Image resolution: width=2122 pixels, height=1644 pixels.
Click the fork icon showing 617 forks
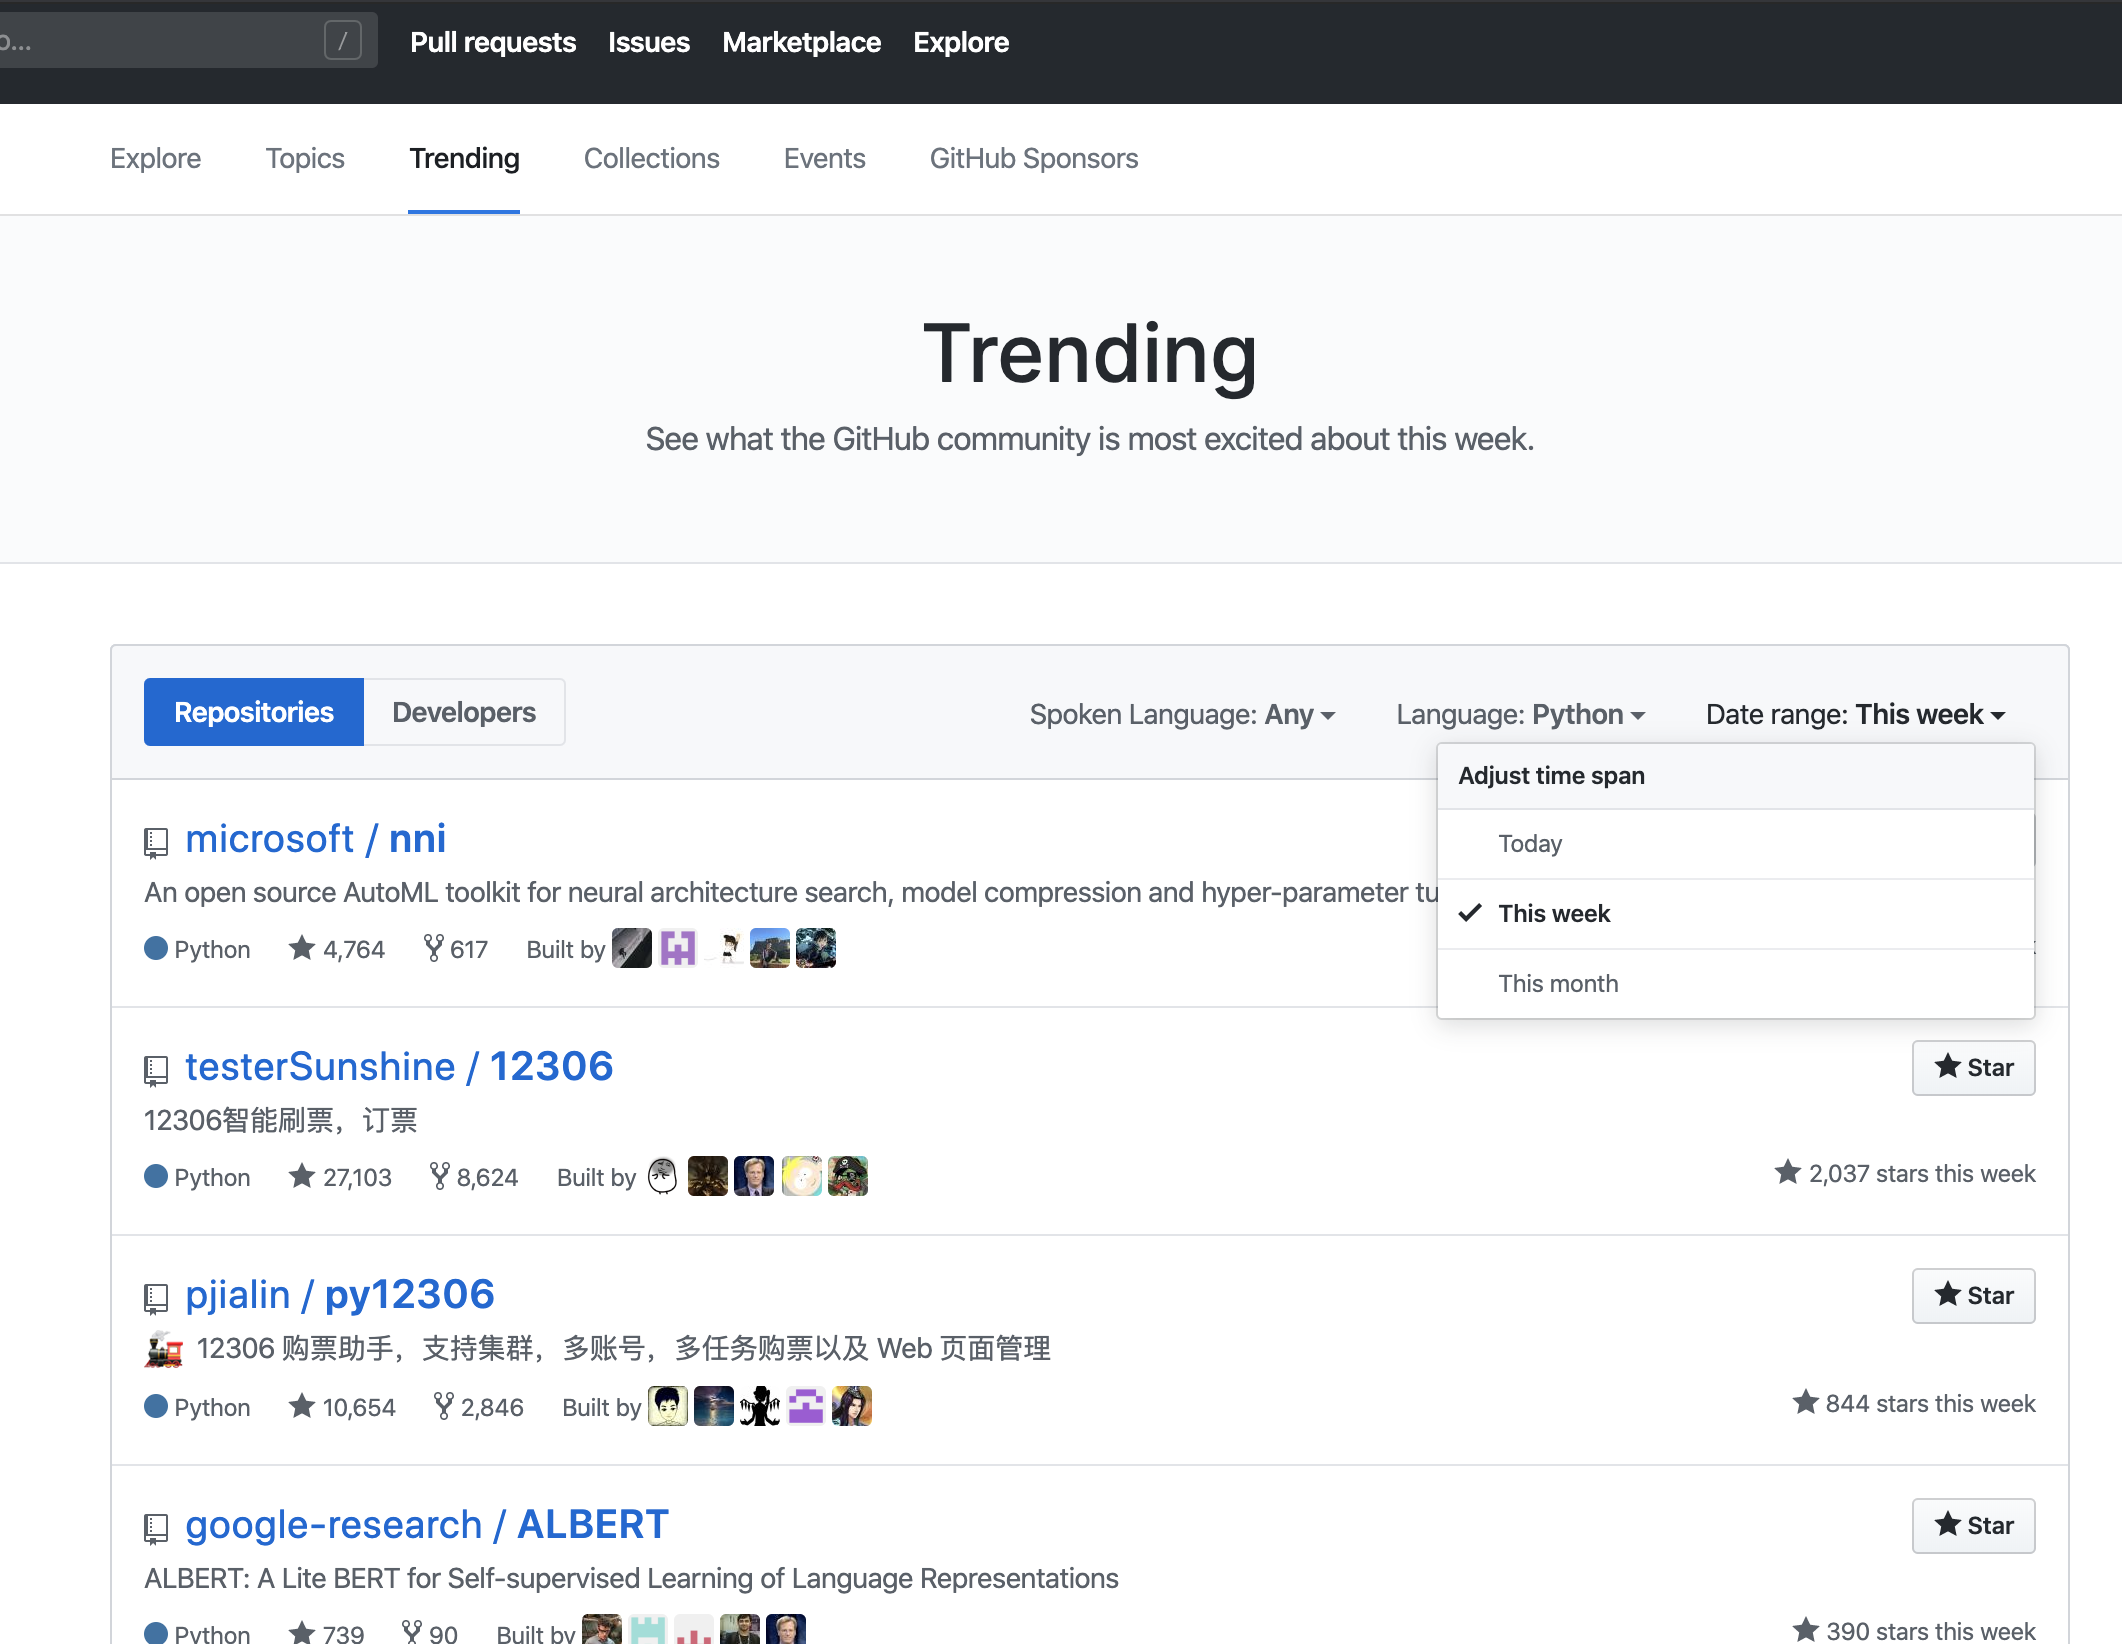point(434,948)
